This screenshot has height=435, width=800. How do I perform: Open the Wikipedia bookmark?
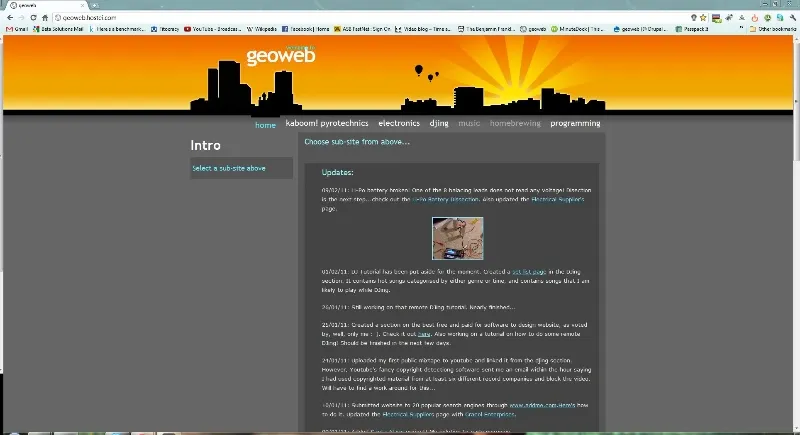[264, 30]
